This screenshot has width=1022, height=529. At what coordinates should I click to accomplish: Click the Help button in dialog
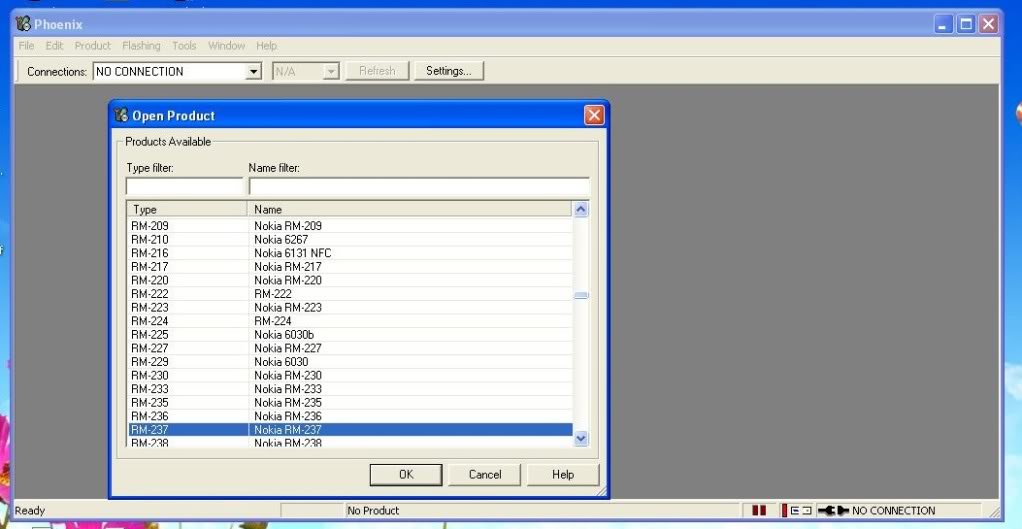(563, 475)
